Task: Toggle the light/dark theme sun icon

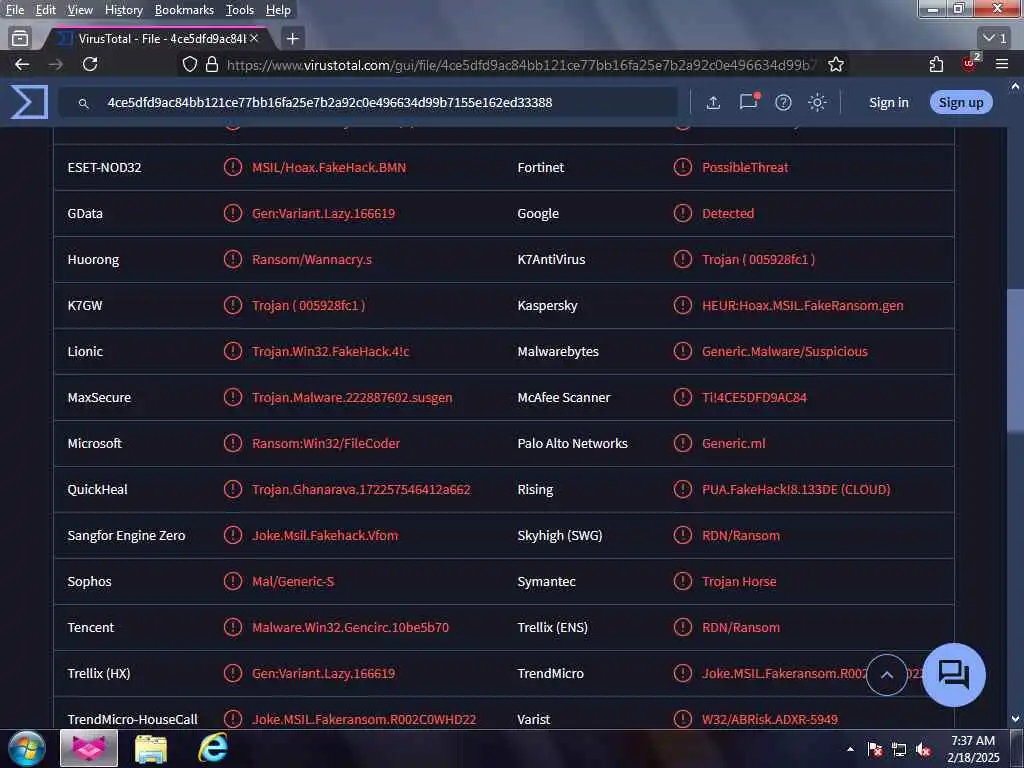Action: point(817,103)
